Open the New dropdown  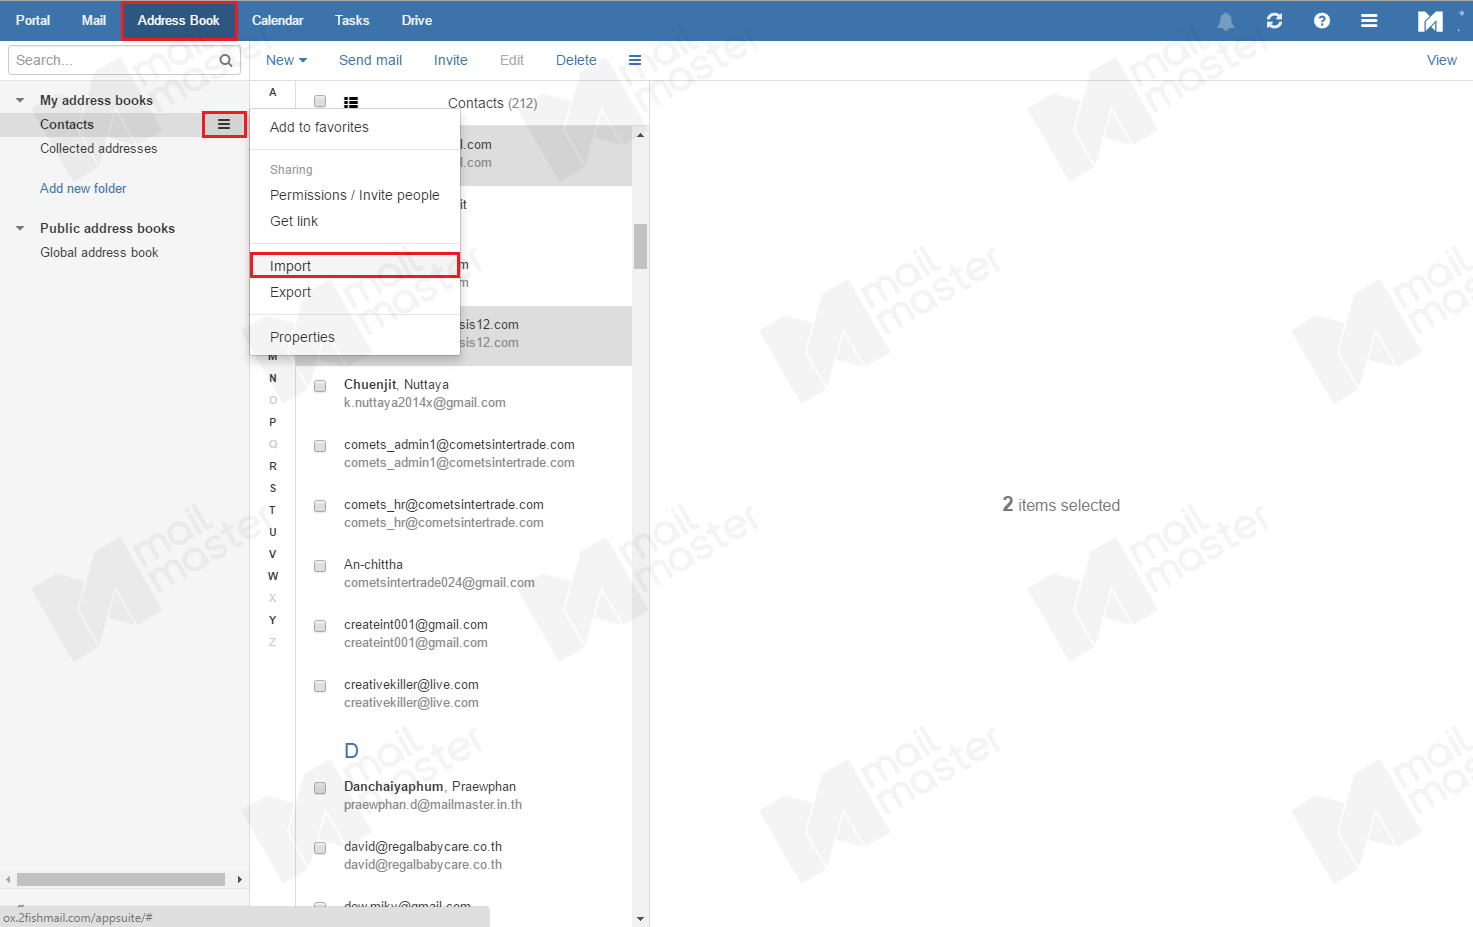tap(286, 60)
